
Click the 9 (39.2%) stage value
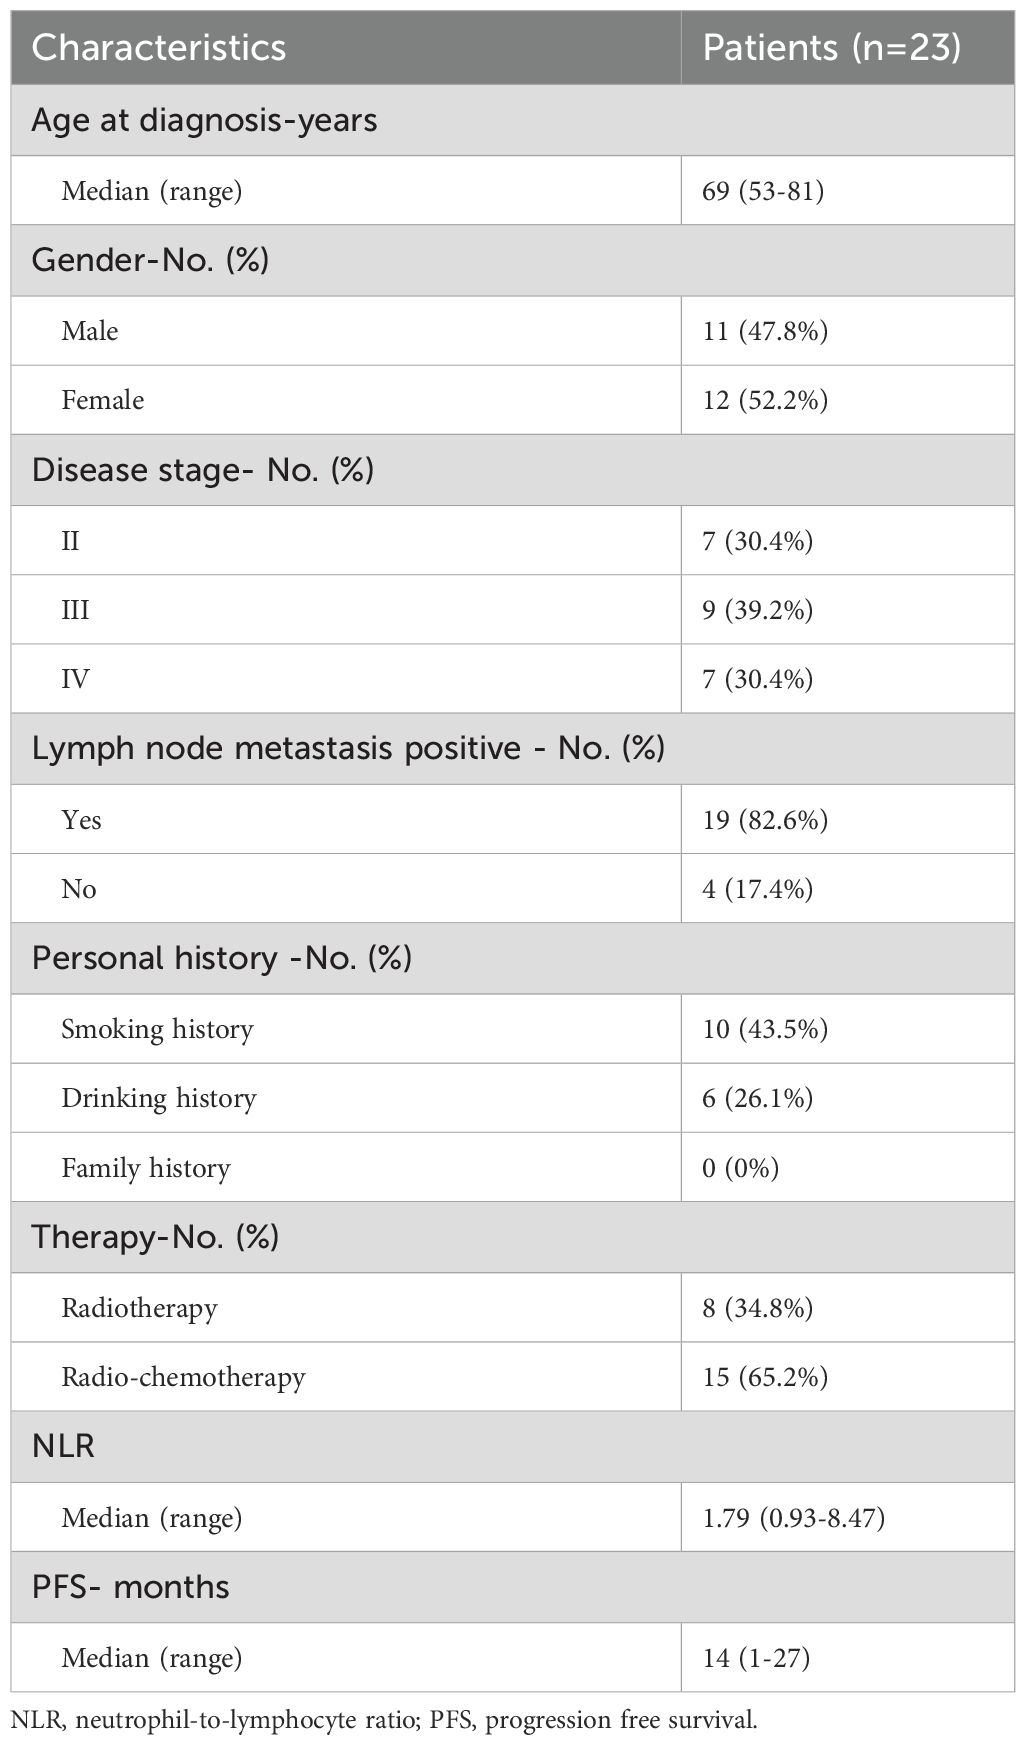click(757, 609)
